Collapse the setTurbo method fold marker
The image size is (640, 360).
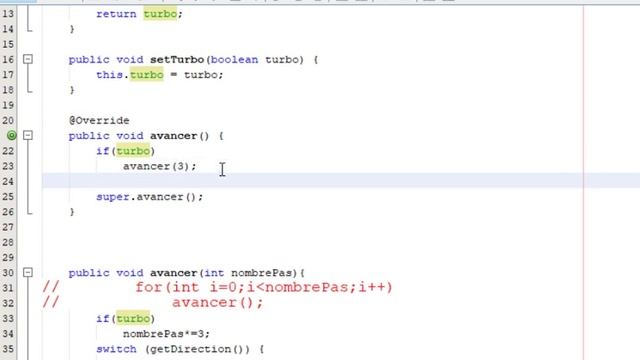[28, 59]
